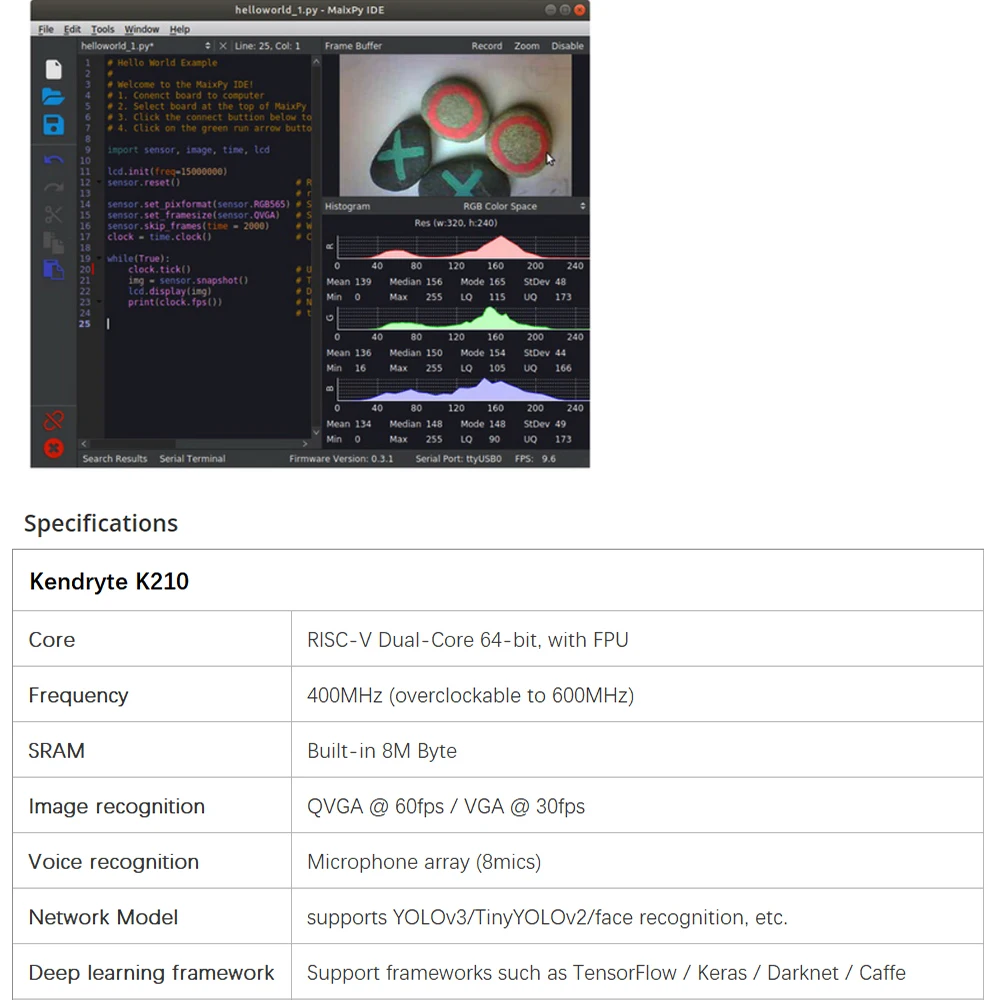1000x1000 pixels.
Task: Paste with the blue clipboard icon
Action: 54,269
